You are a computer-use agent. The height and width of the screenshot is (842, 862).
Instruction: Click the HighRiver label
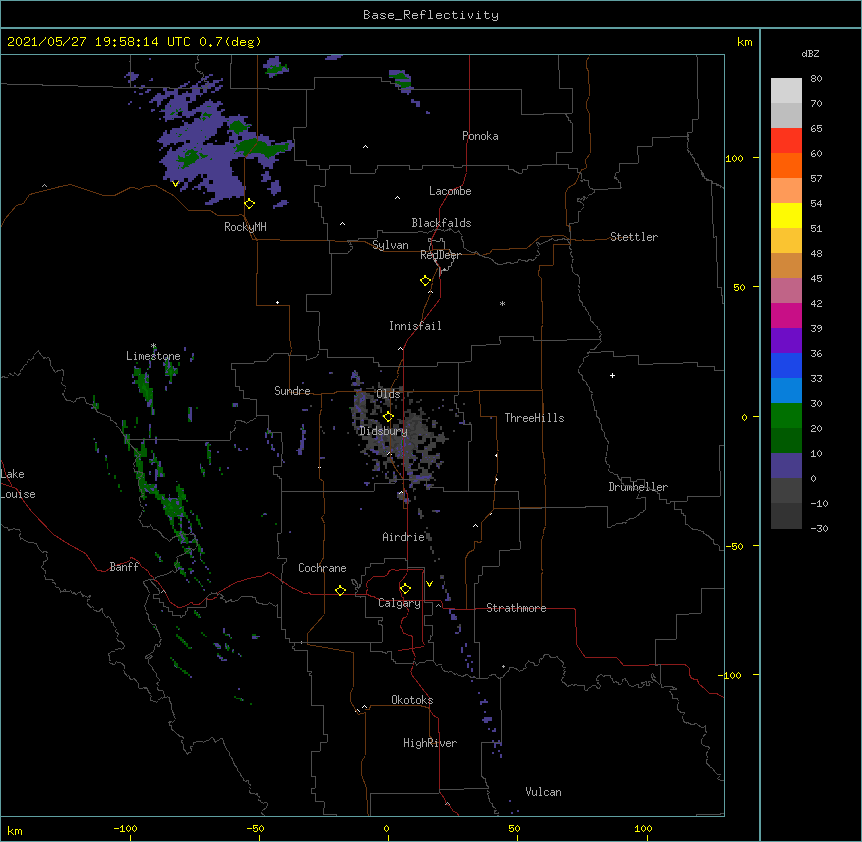coord(430,743)
